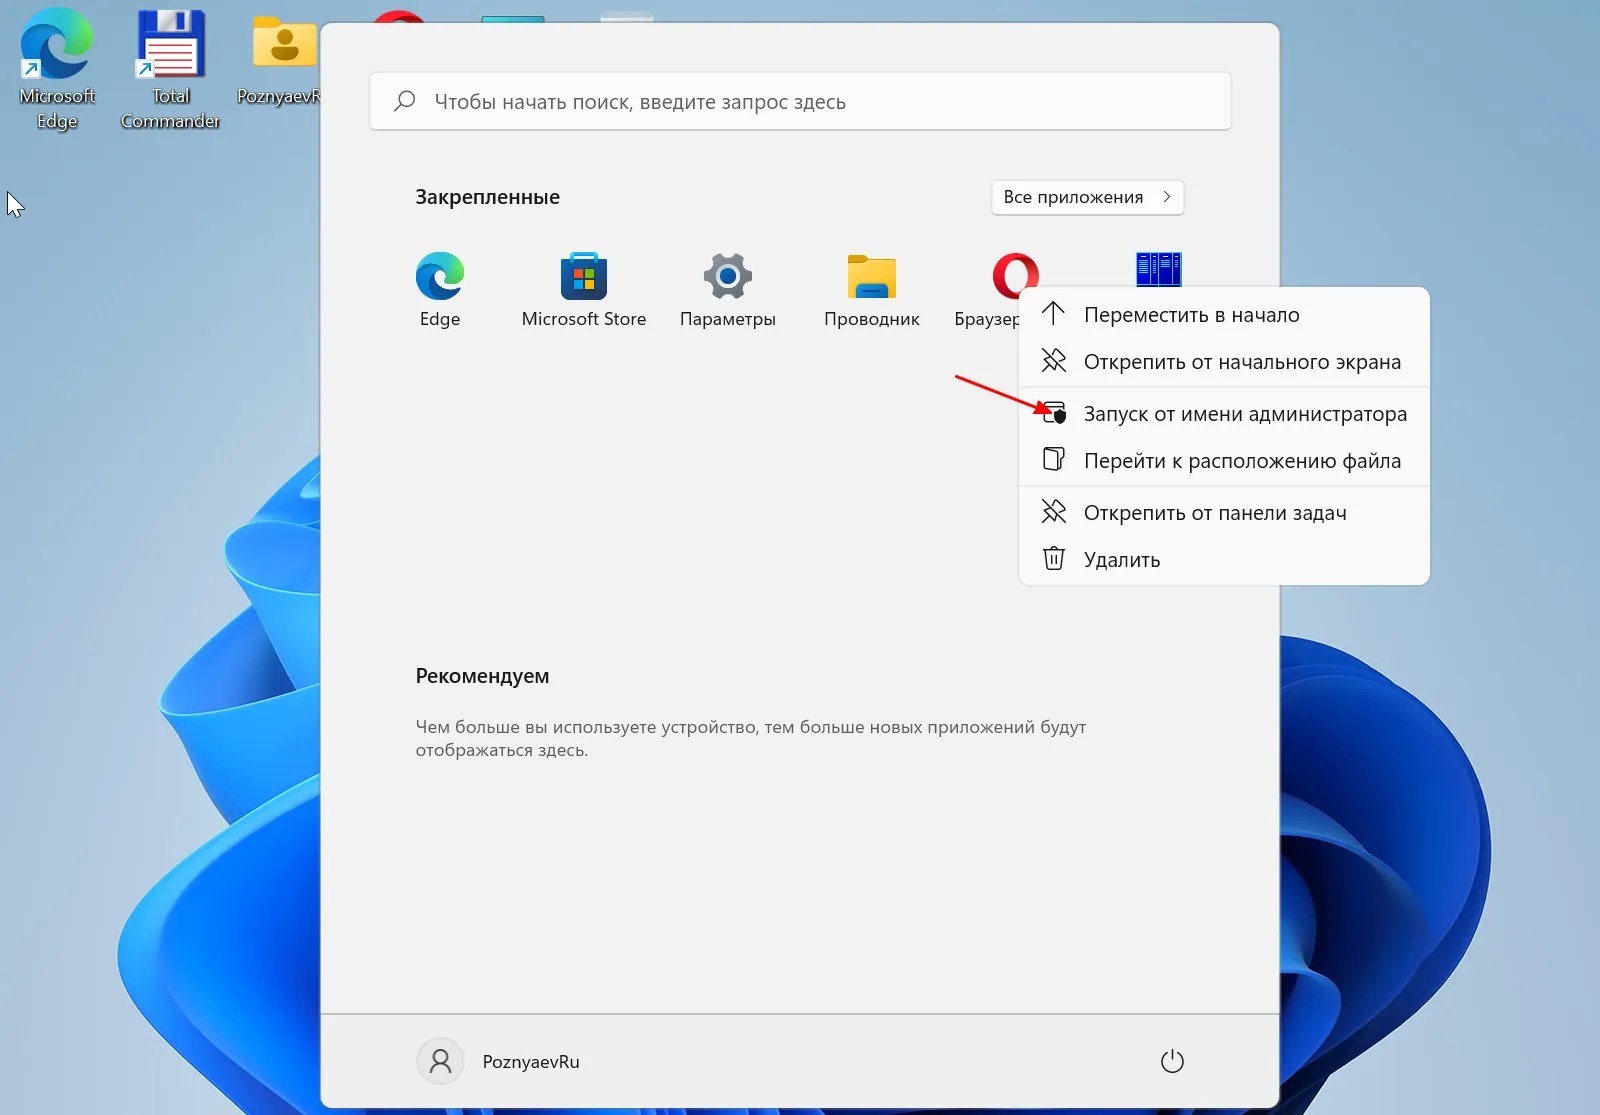The width and height of the screenshot is (1600, 1115).
Task: Click the PoznyaevRu account name
Action: click(x=530, y=1062)
